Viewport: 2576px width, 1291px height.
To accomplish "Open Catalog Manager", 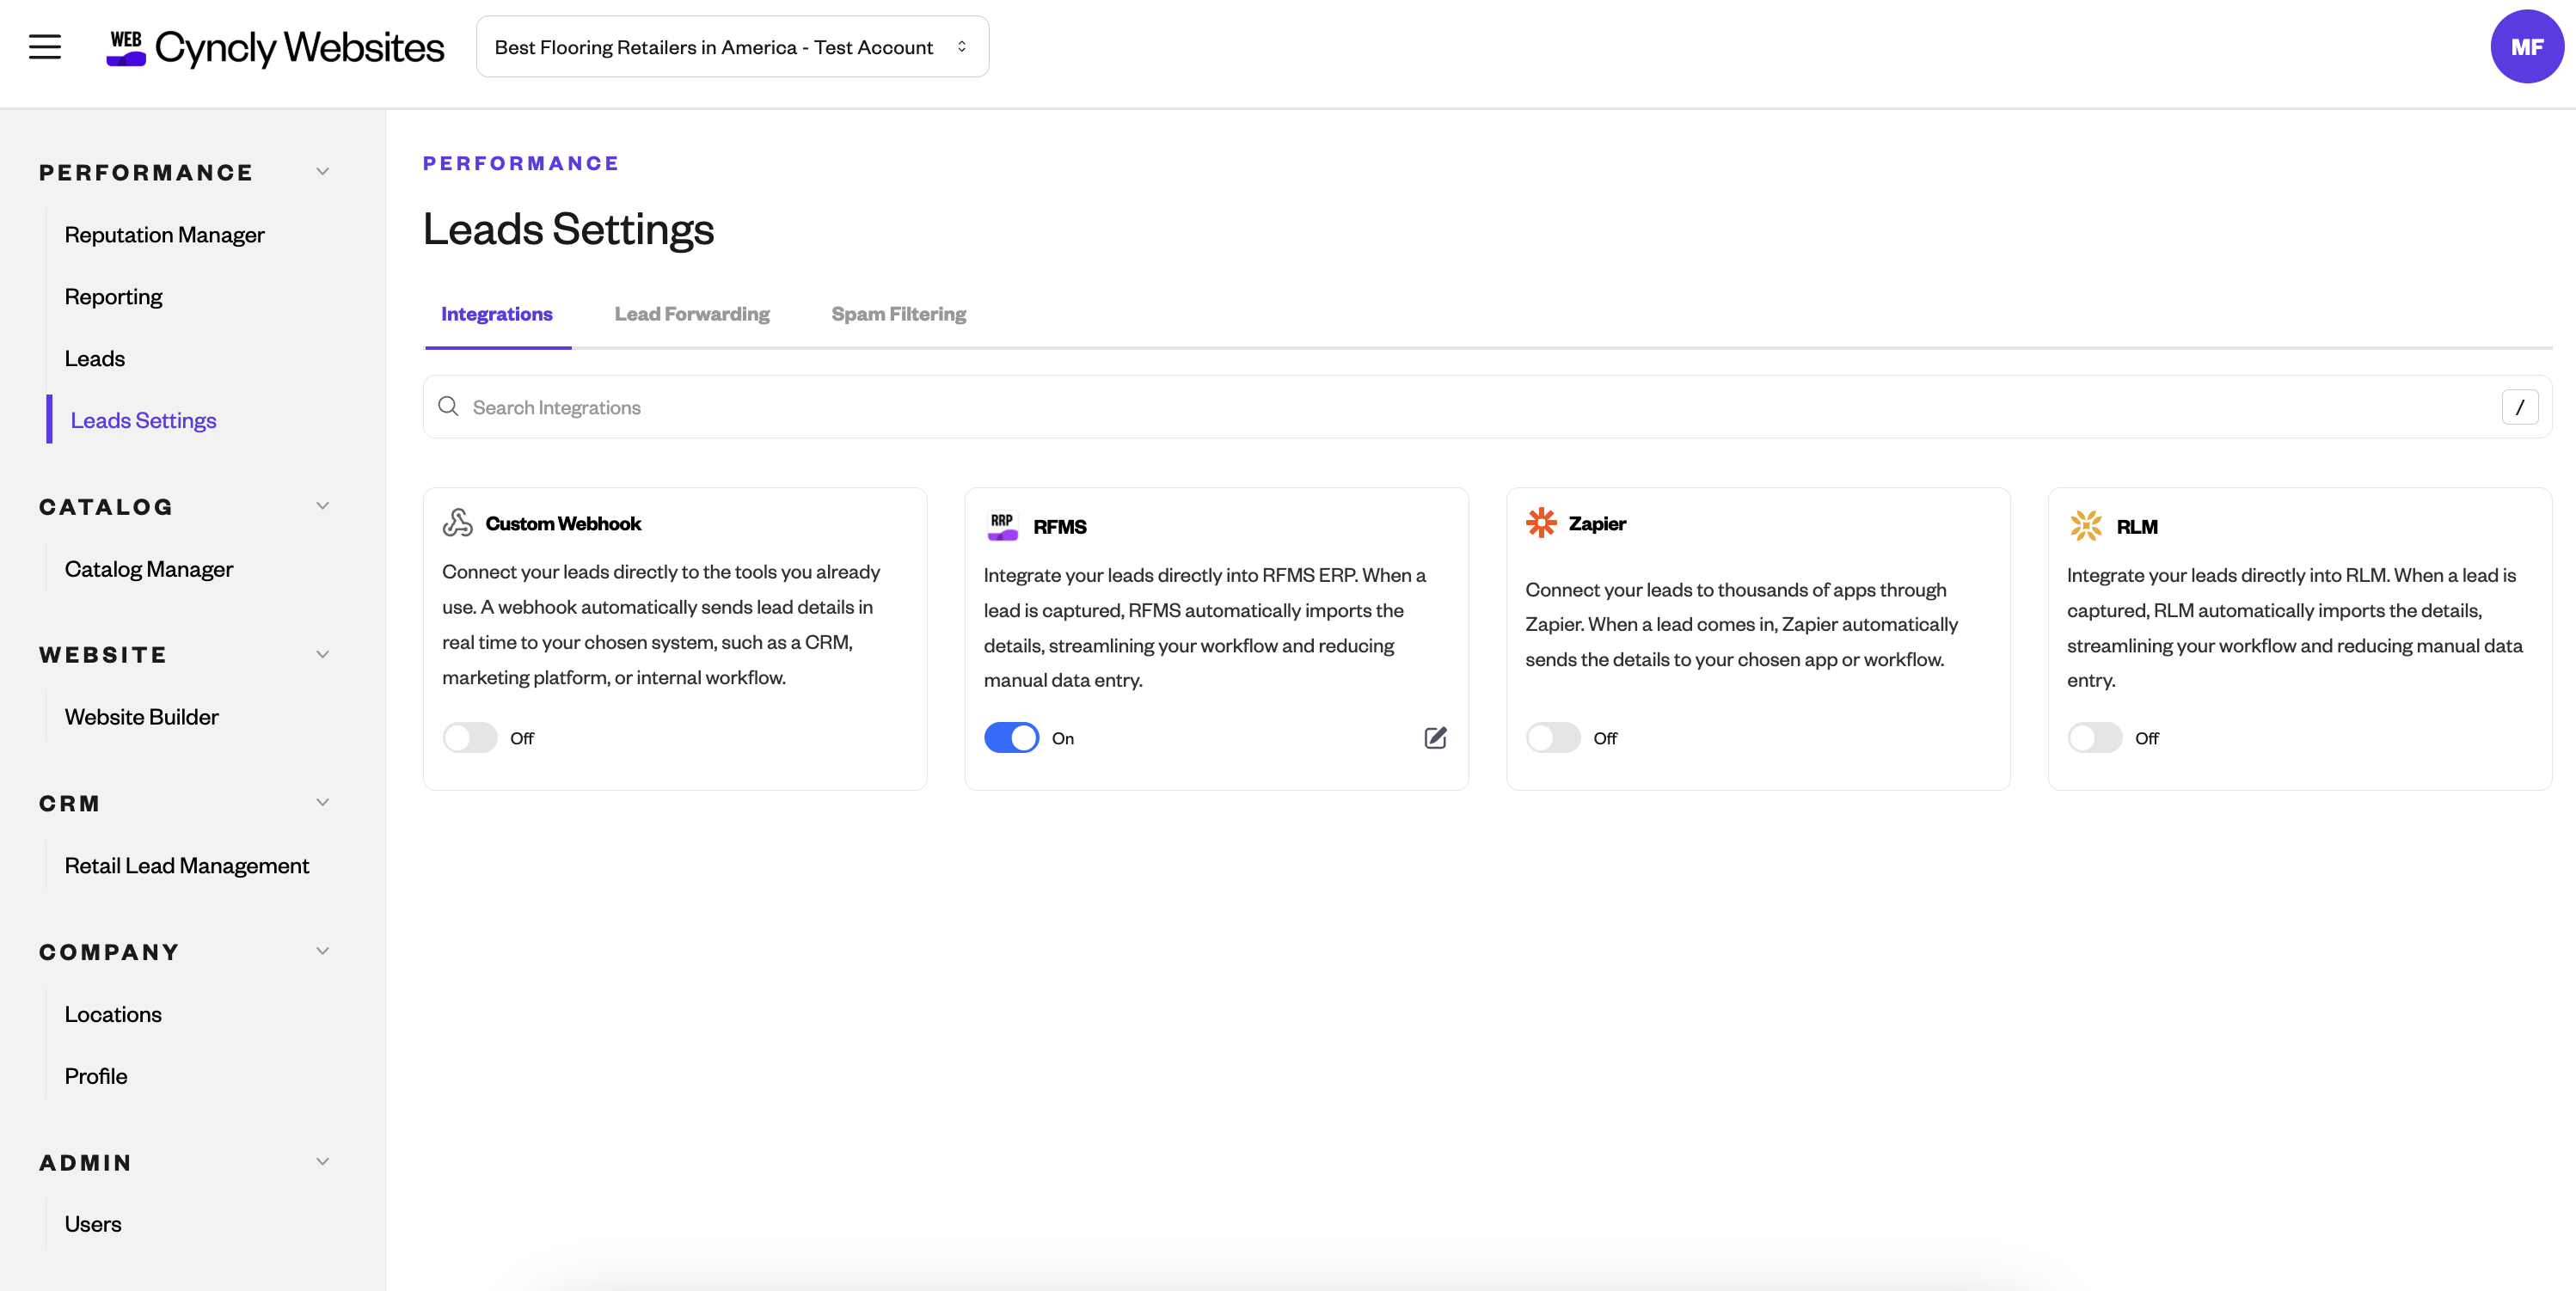I will click(x=149, y=569).
